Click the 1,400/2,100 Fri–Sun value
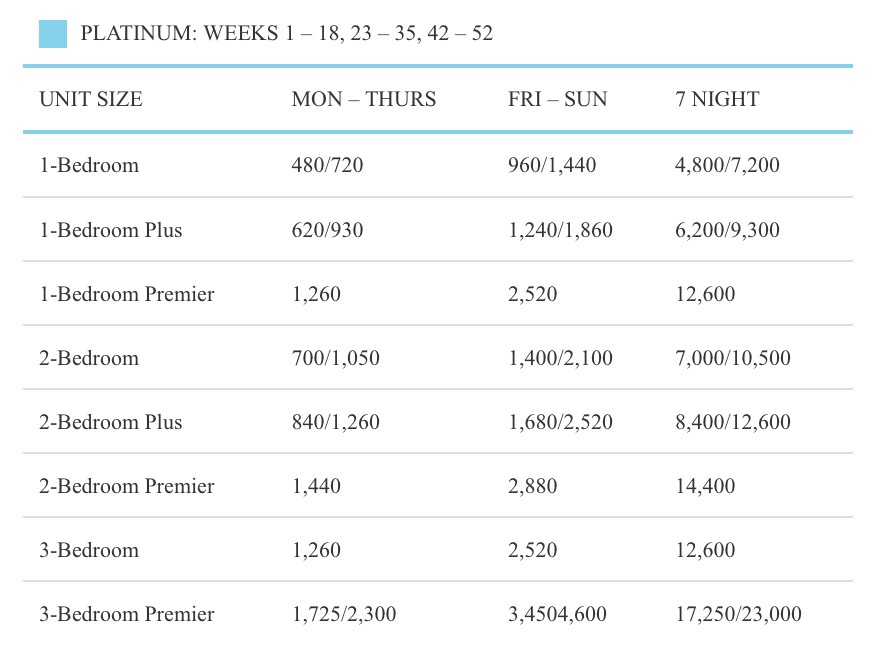This screenshot has width=873, height=663. pyautogui.click(x=560, y=358)
